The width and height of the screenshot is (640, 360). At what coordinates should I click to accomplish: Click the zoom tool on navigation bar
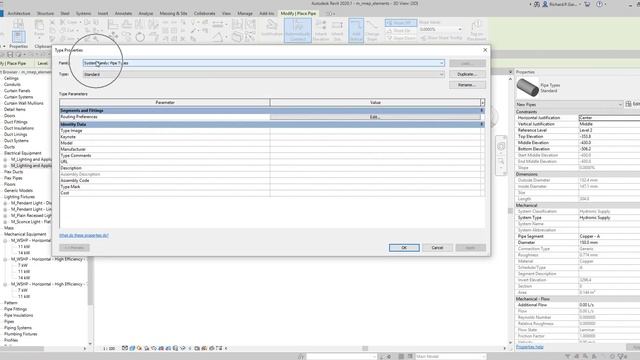click(x=501, y=162)
